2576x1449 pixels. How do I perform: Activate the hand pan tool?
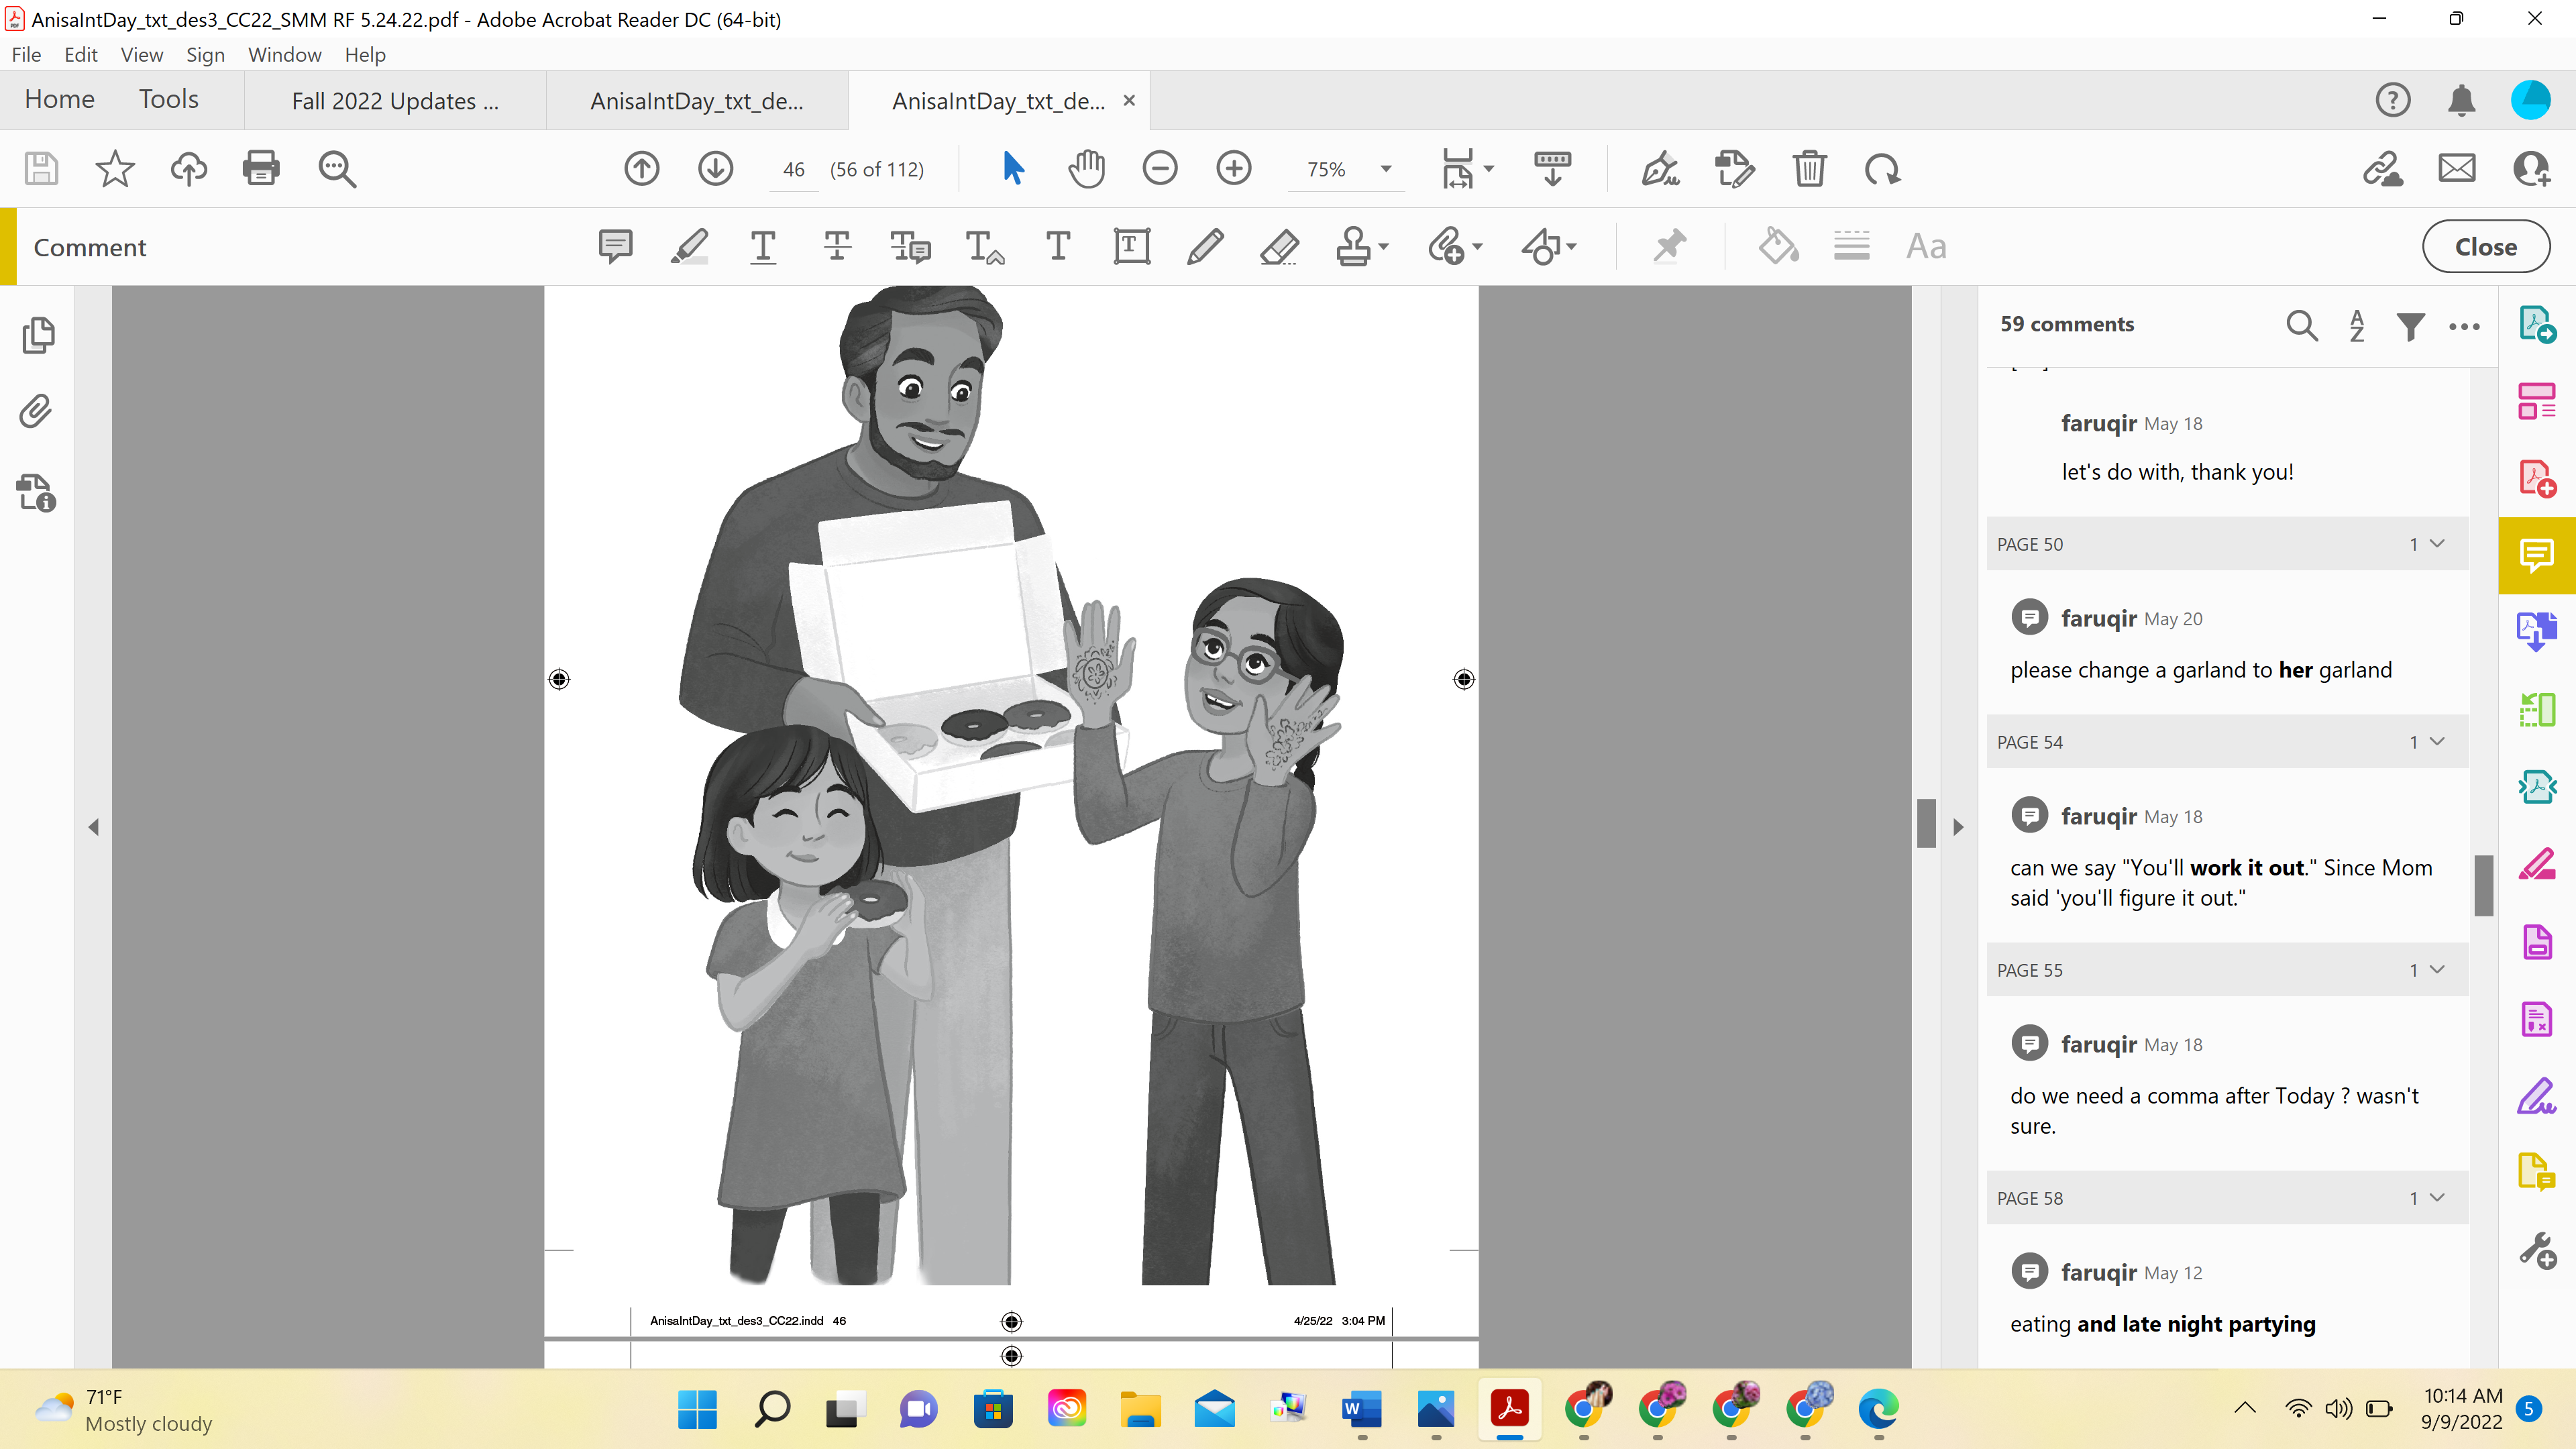coord(1086,168)
